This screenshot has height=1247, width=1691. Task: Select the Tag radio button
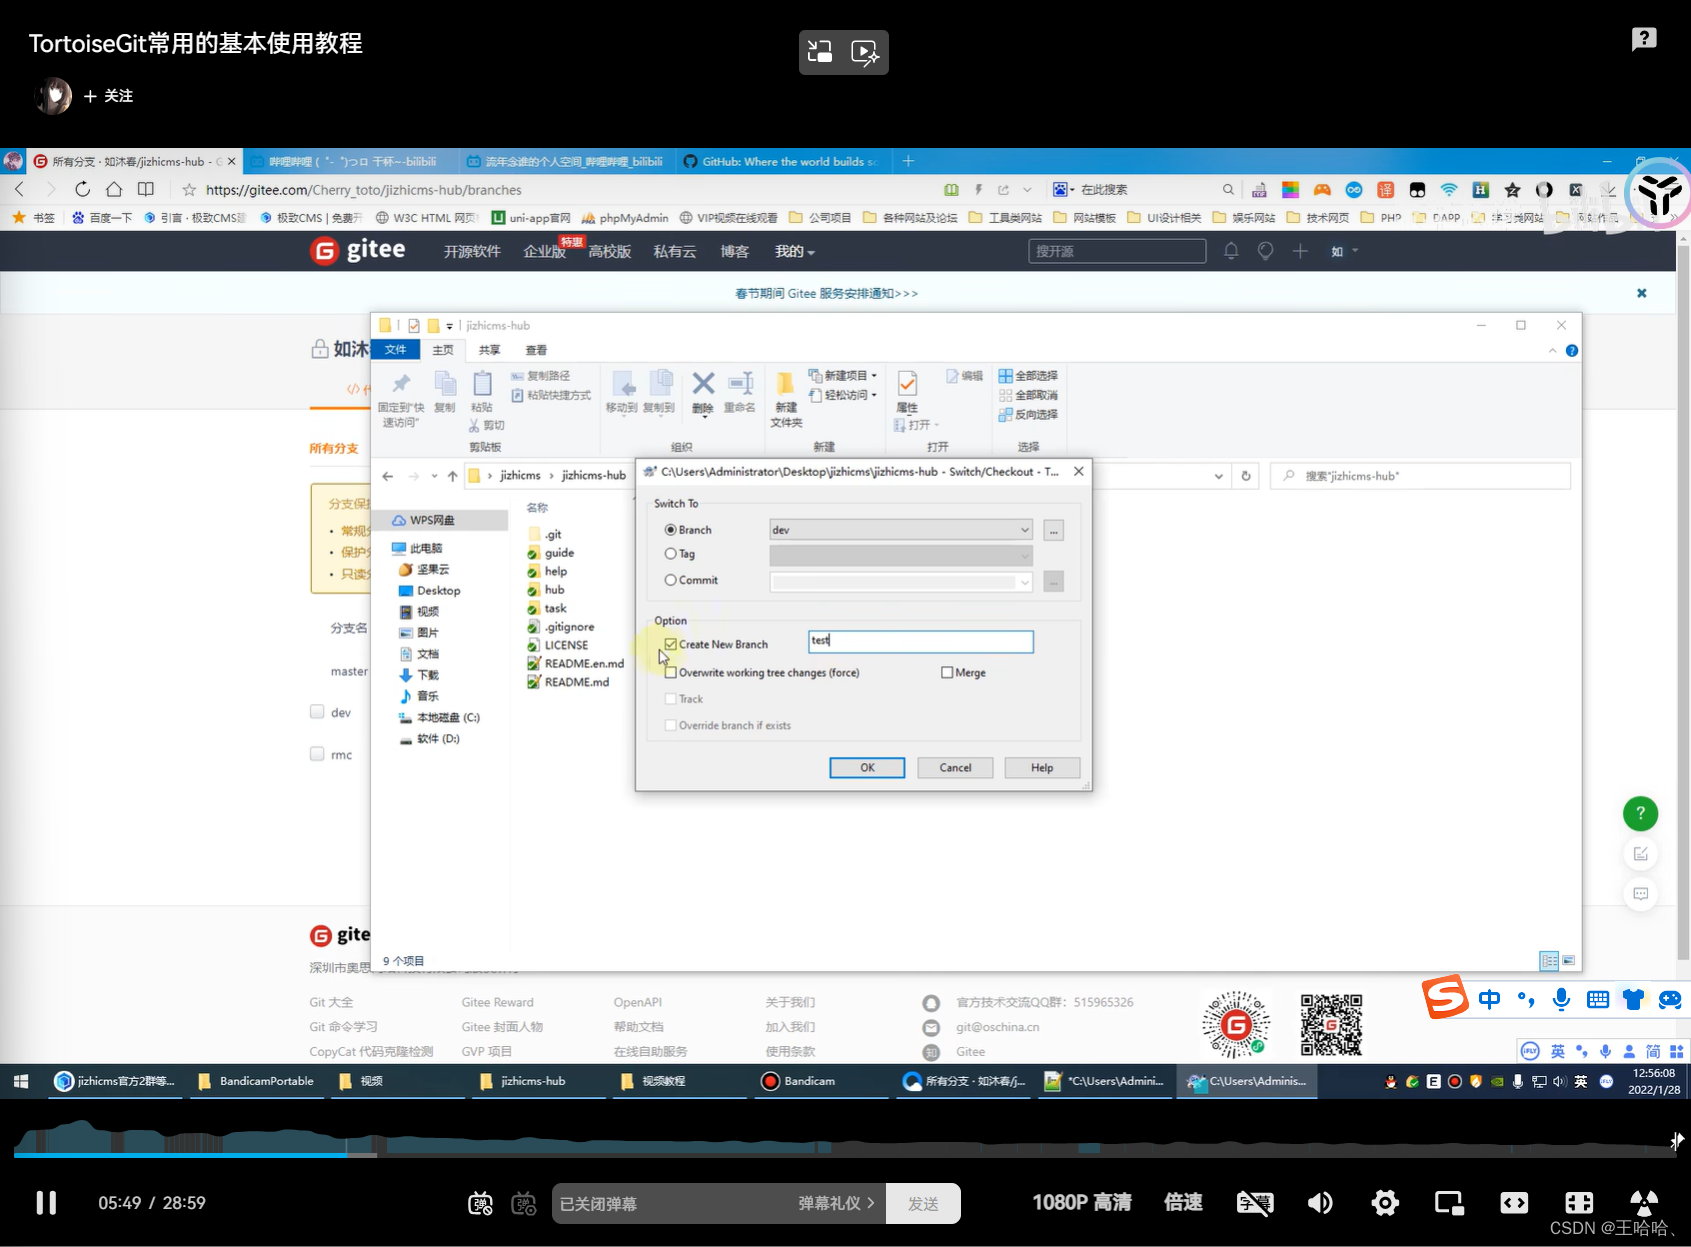click(670, 554)
